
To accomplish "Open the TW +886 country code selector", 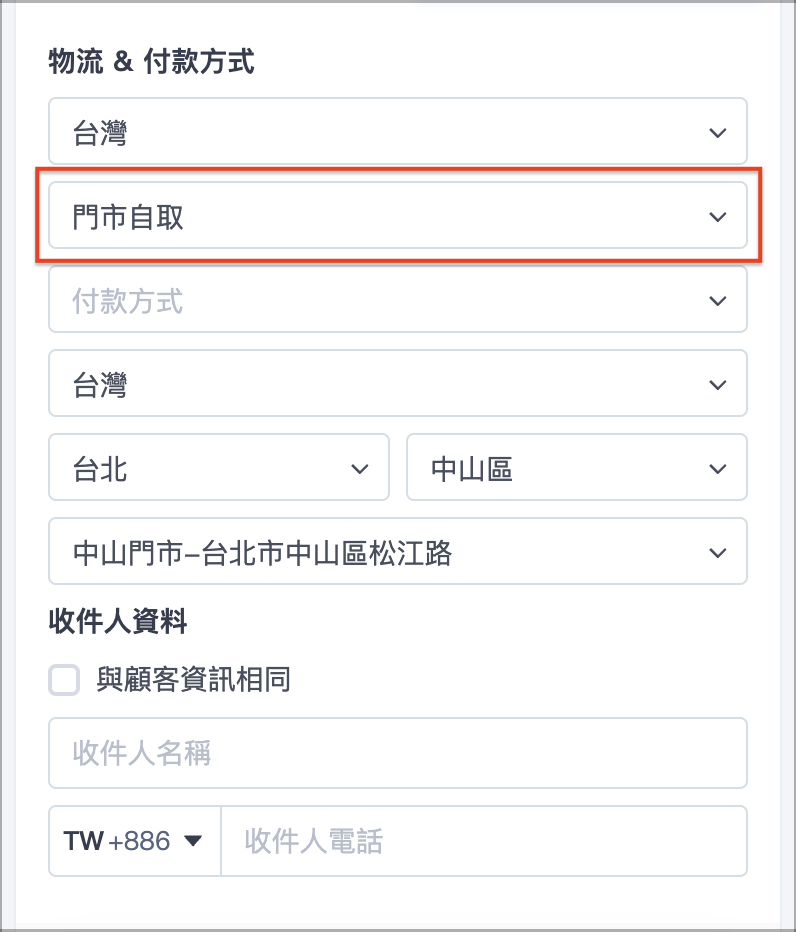I will (x=135, y=841).
